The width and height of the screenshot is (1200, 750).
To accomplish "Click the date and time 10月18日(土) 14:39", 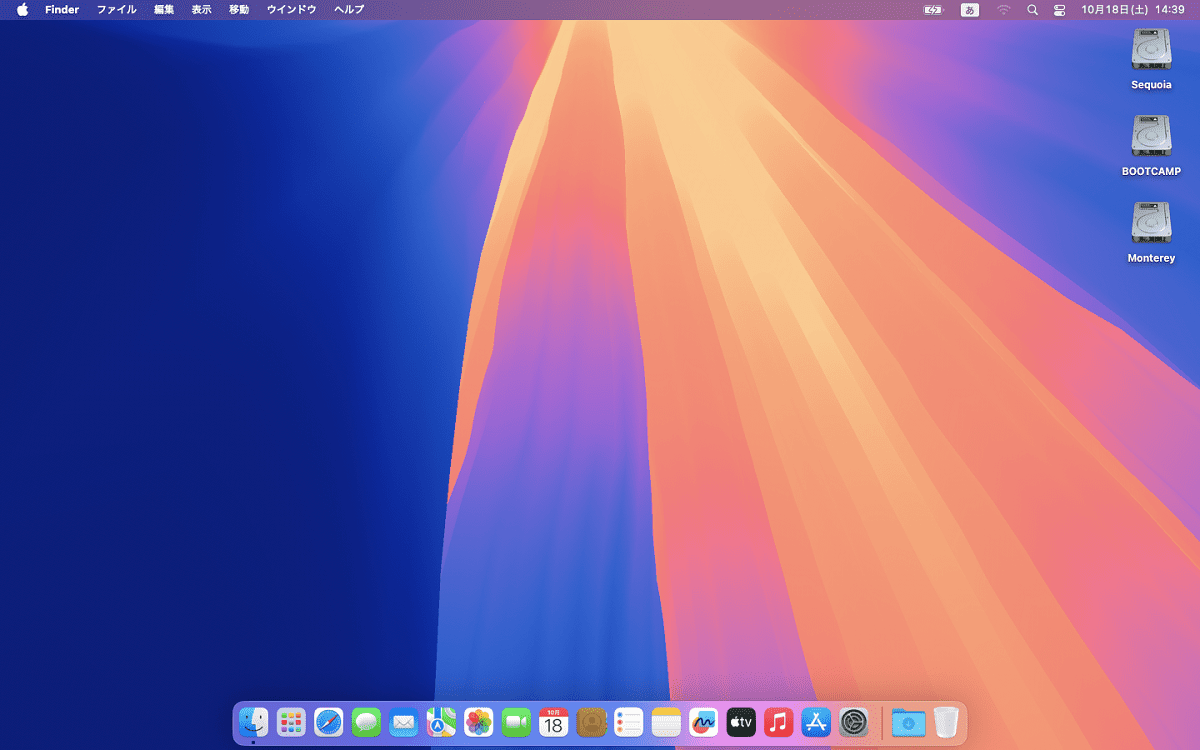I will pos(1133,9).
